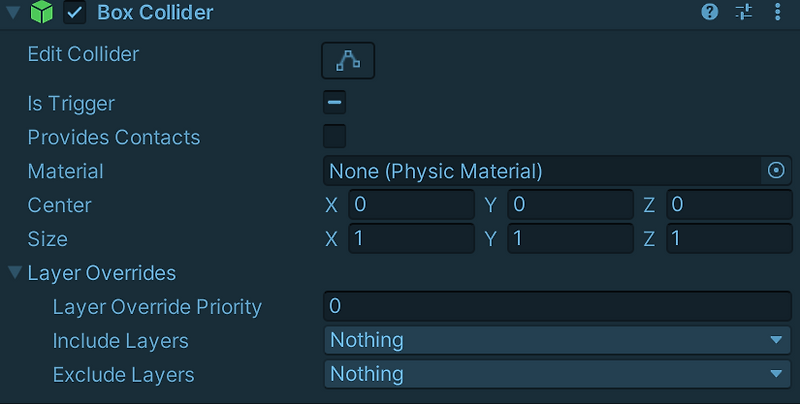Toggle the Is Trigger checkbox
This screenshot has width=800, height=404.
click(x=335, y=103)
